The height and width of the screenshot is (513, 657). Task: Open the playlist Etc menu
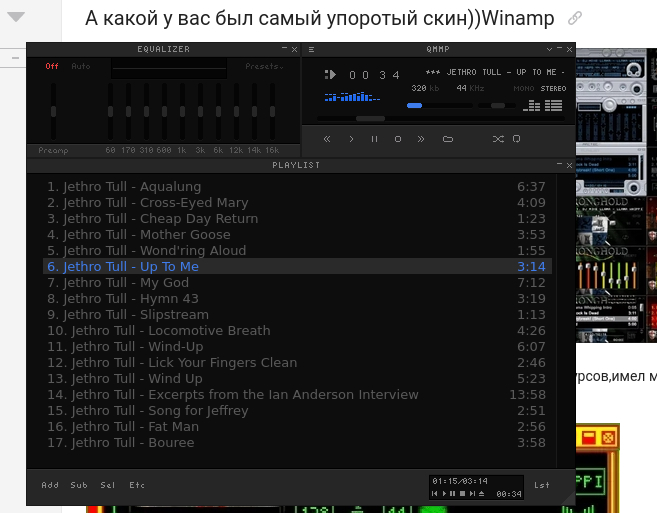coord(137,485)
